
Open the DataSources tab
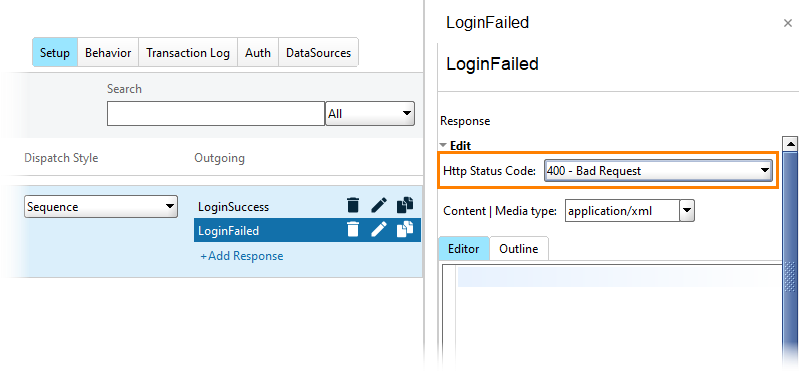point(319,52)
